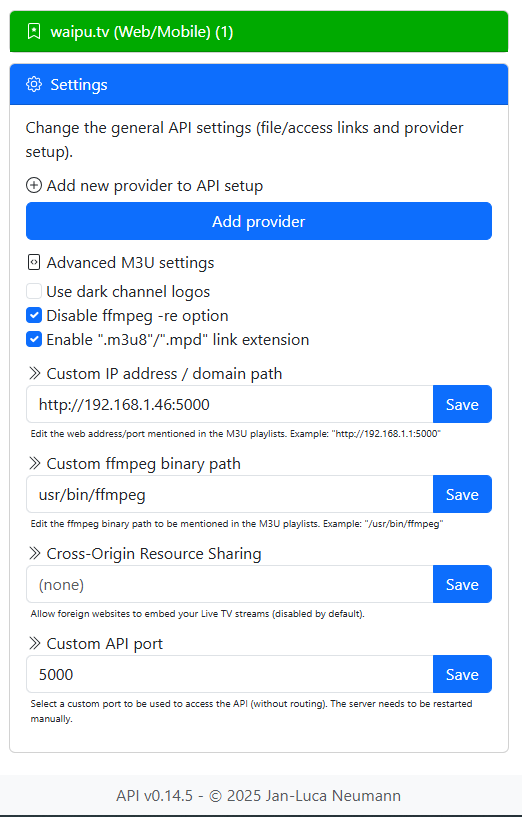Click the gear icon in Settings header
Viewport: 522px width, 817px height.
[34, 84]
